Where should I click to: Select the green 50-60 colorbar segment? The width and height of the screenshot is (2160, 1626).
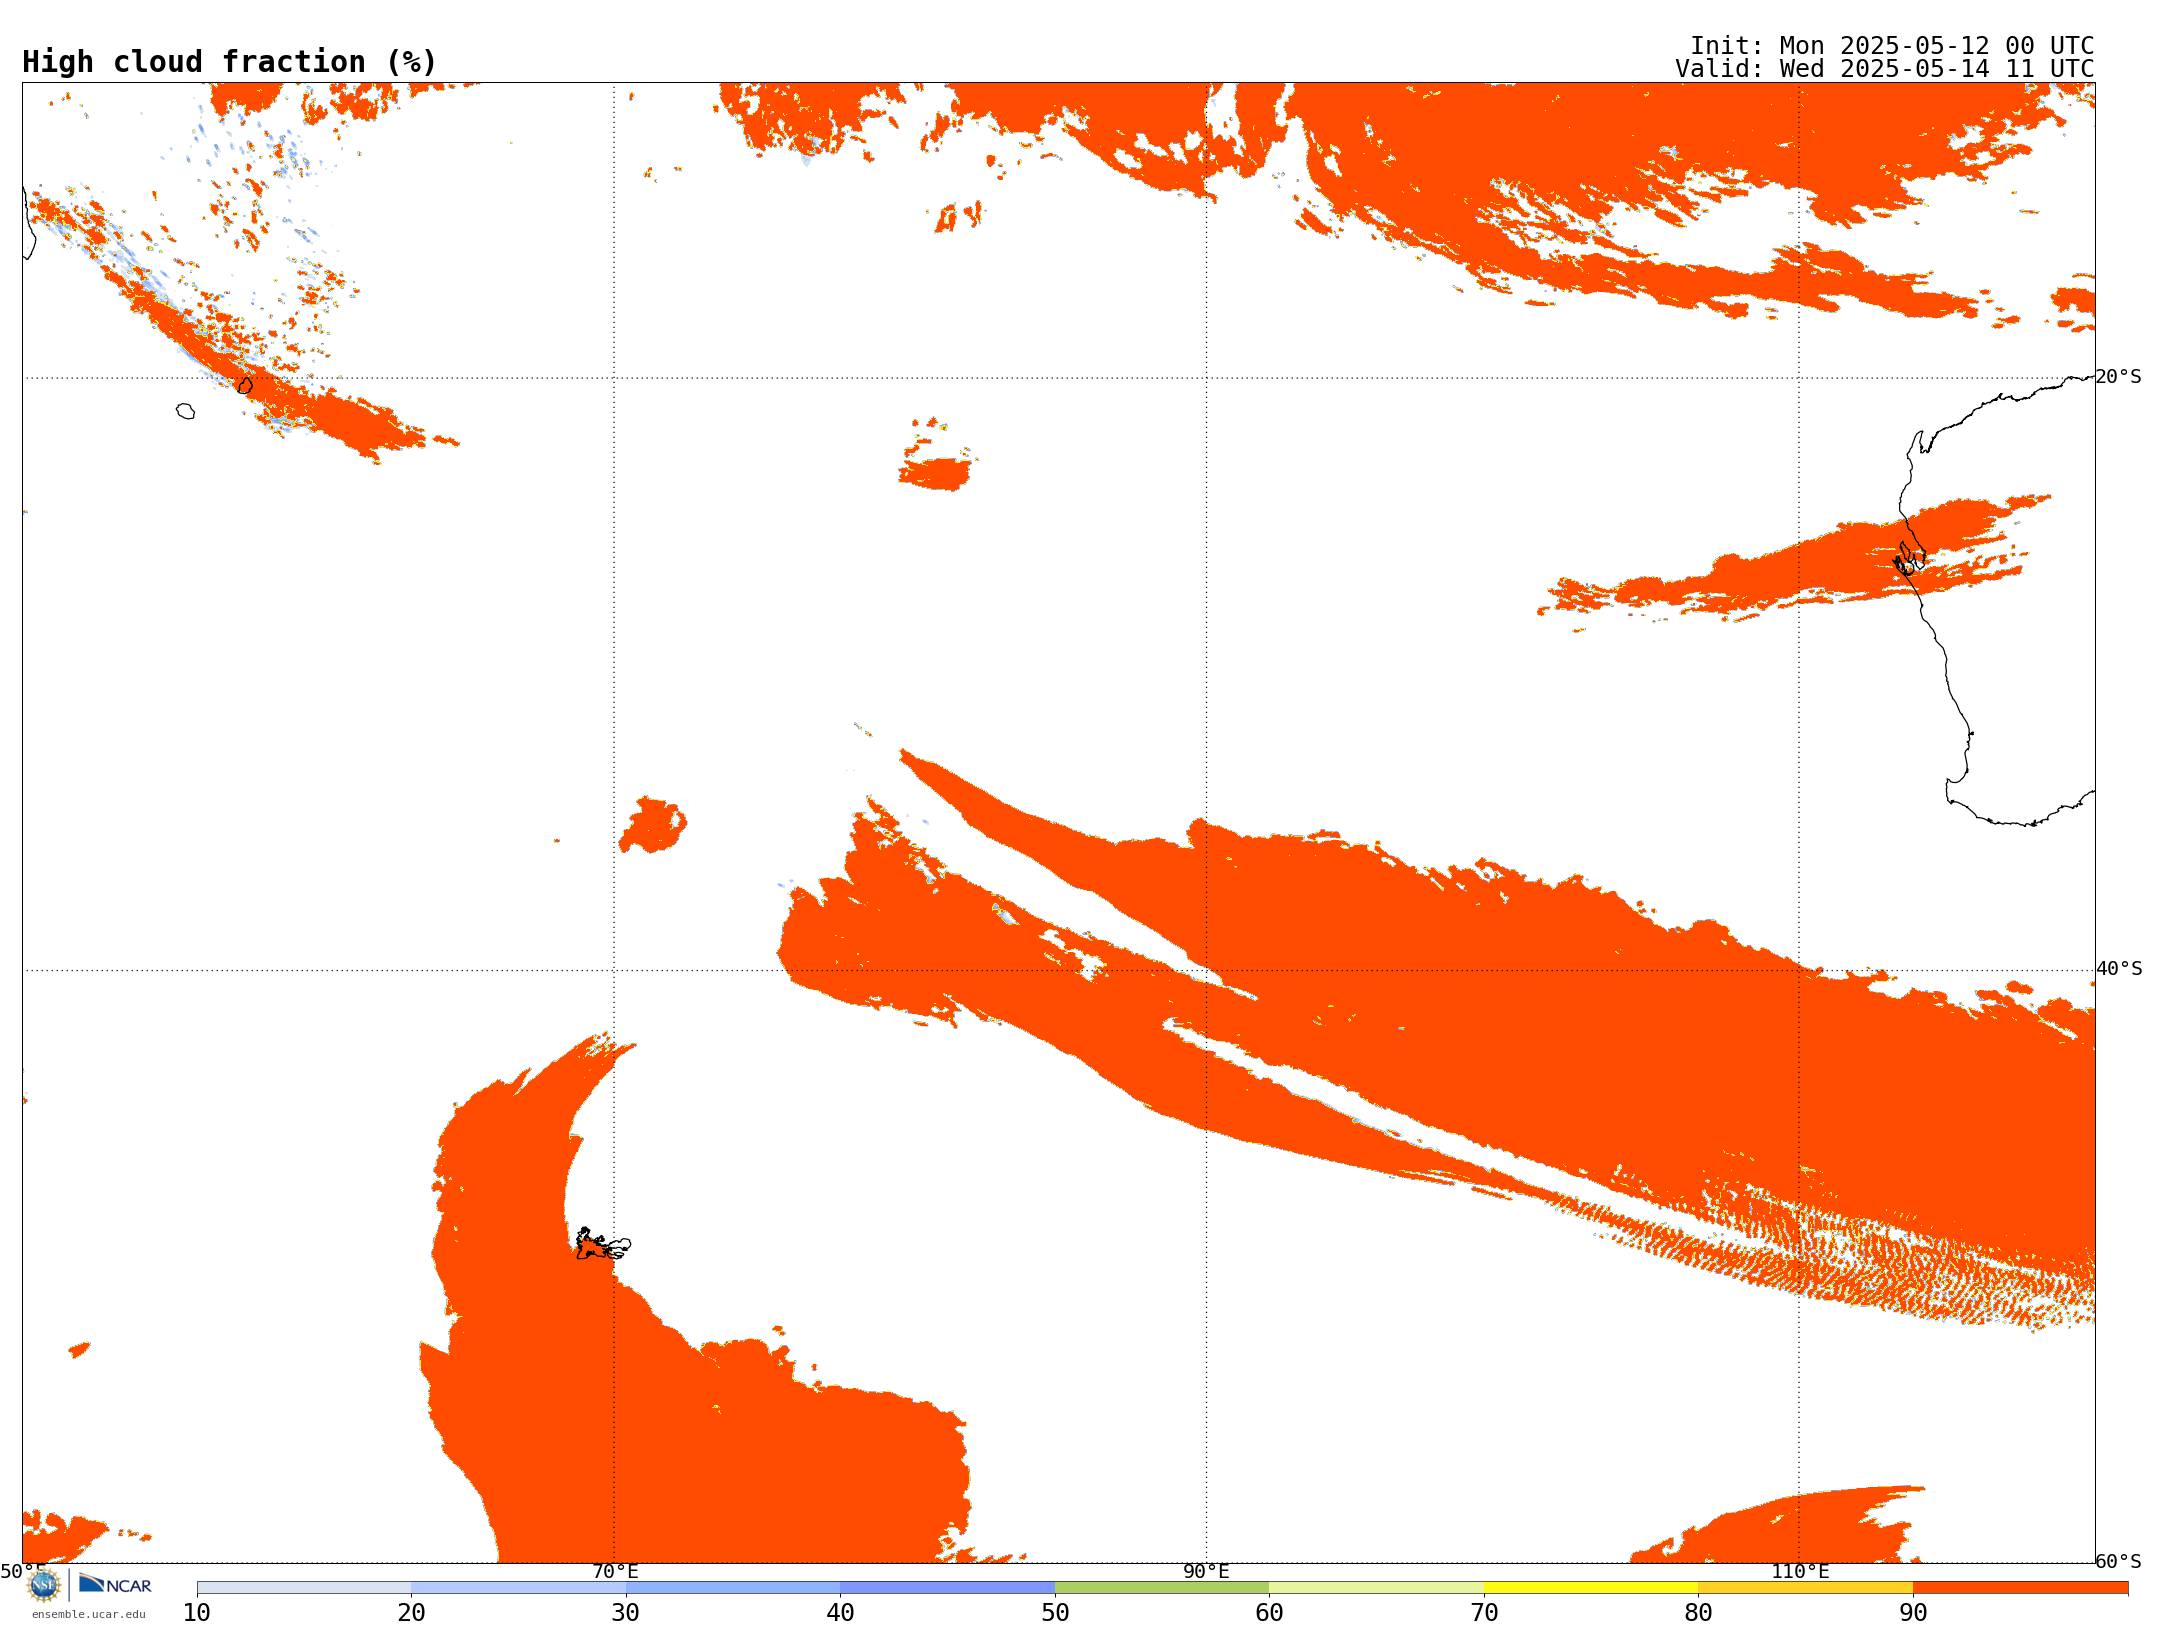coord(1162,1588)
